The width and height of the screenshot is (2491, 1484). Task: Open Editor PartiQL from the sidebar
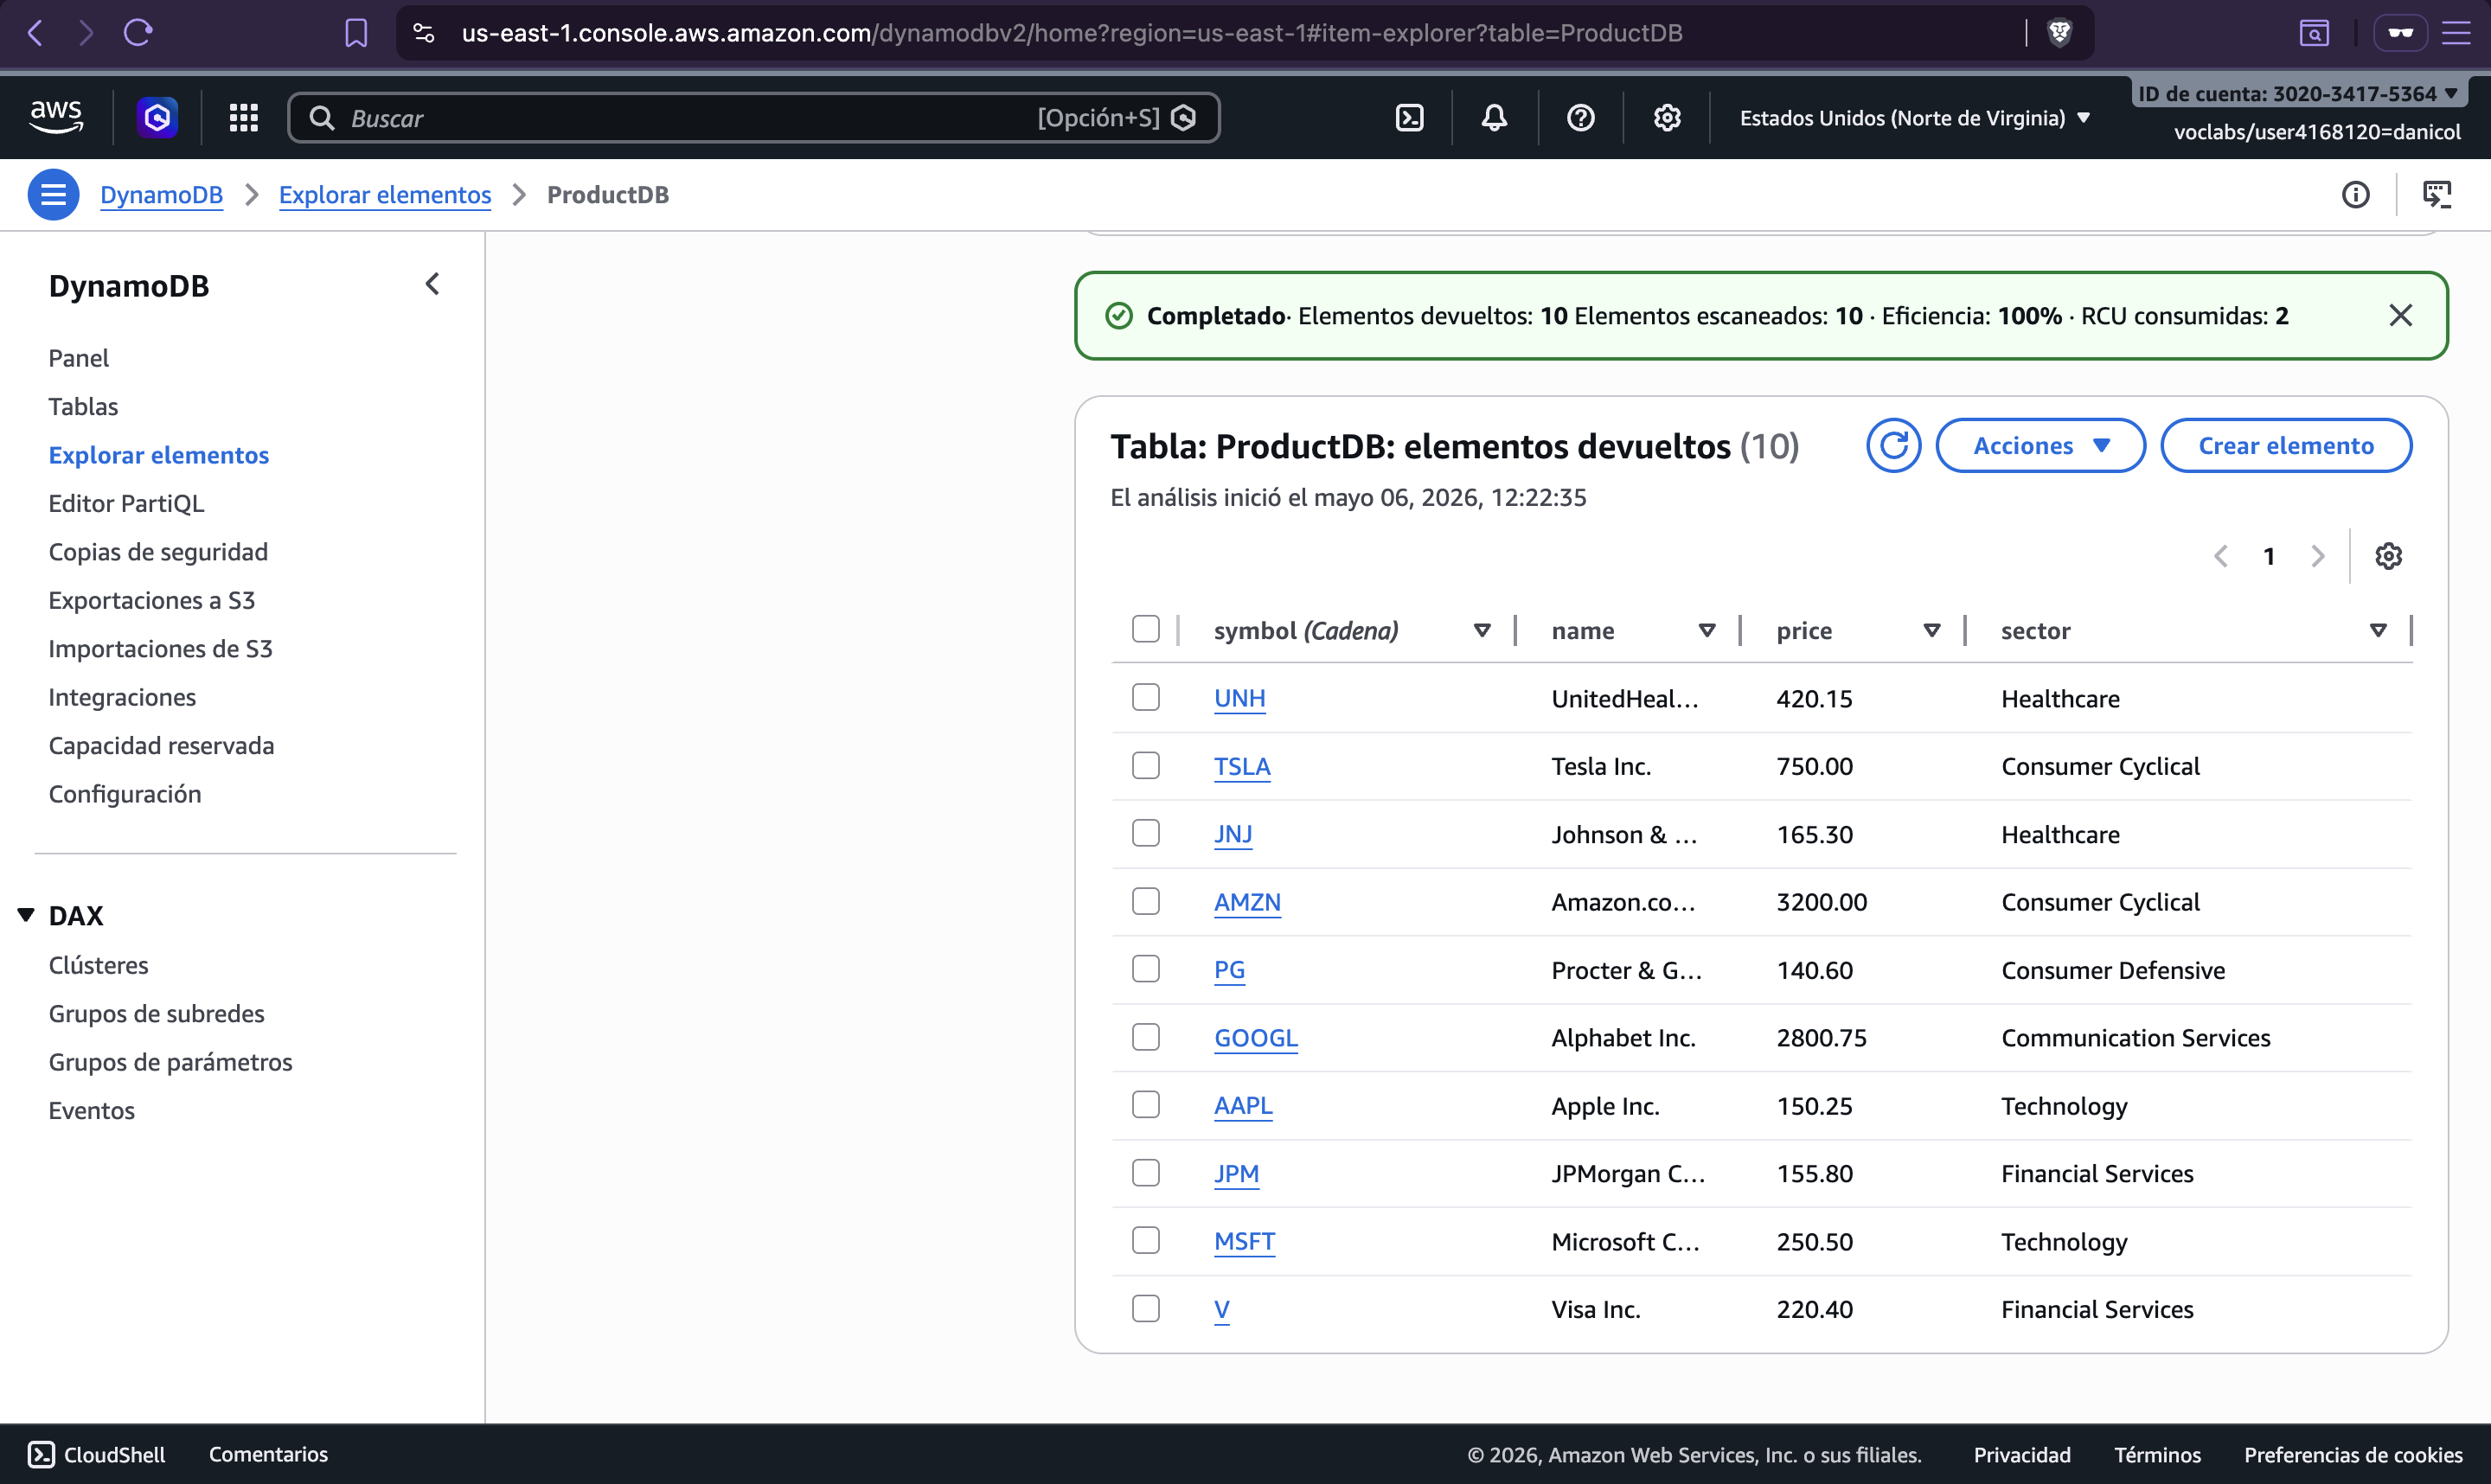pos(126,503)
